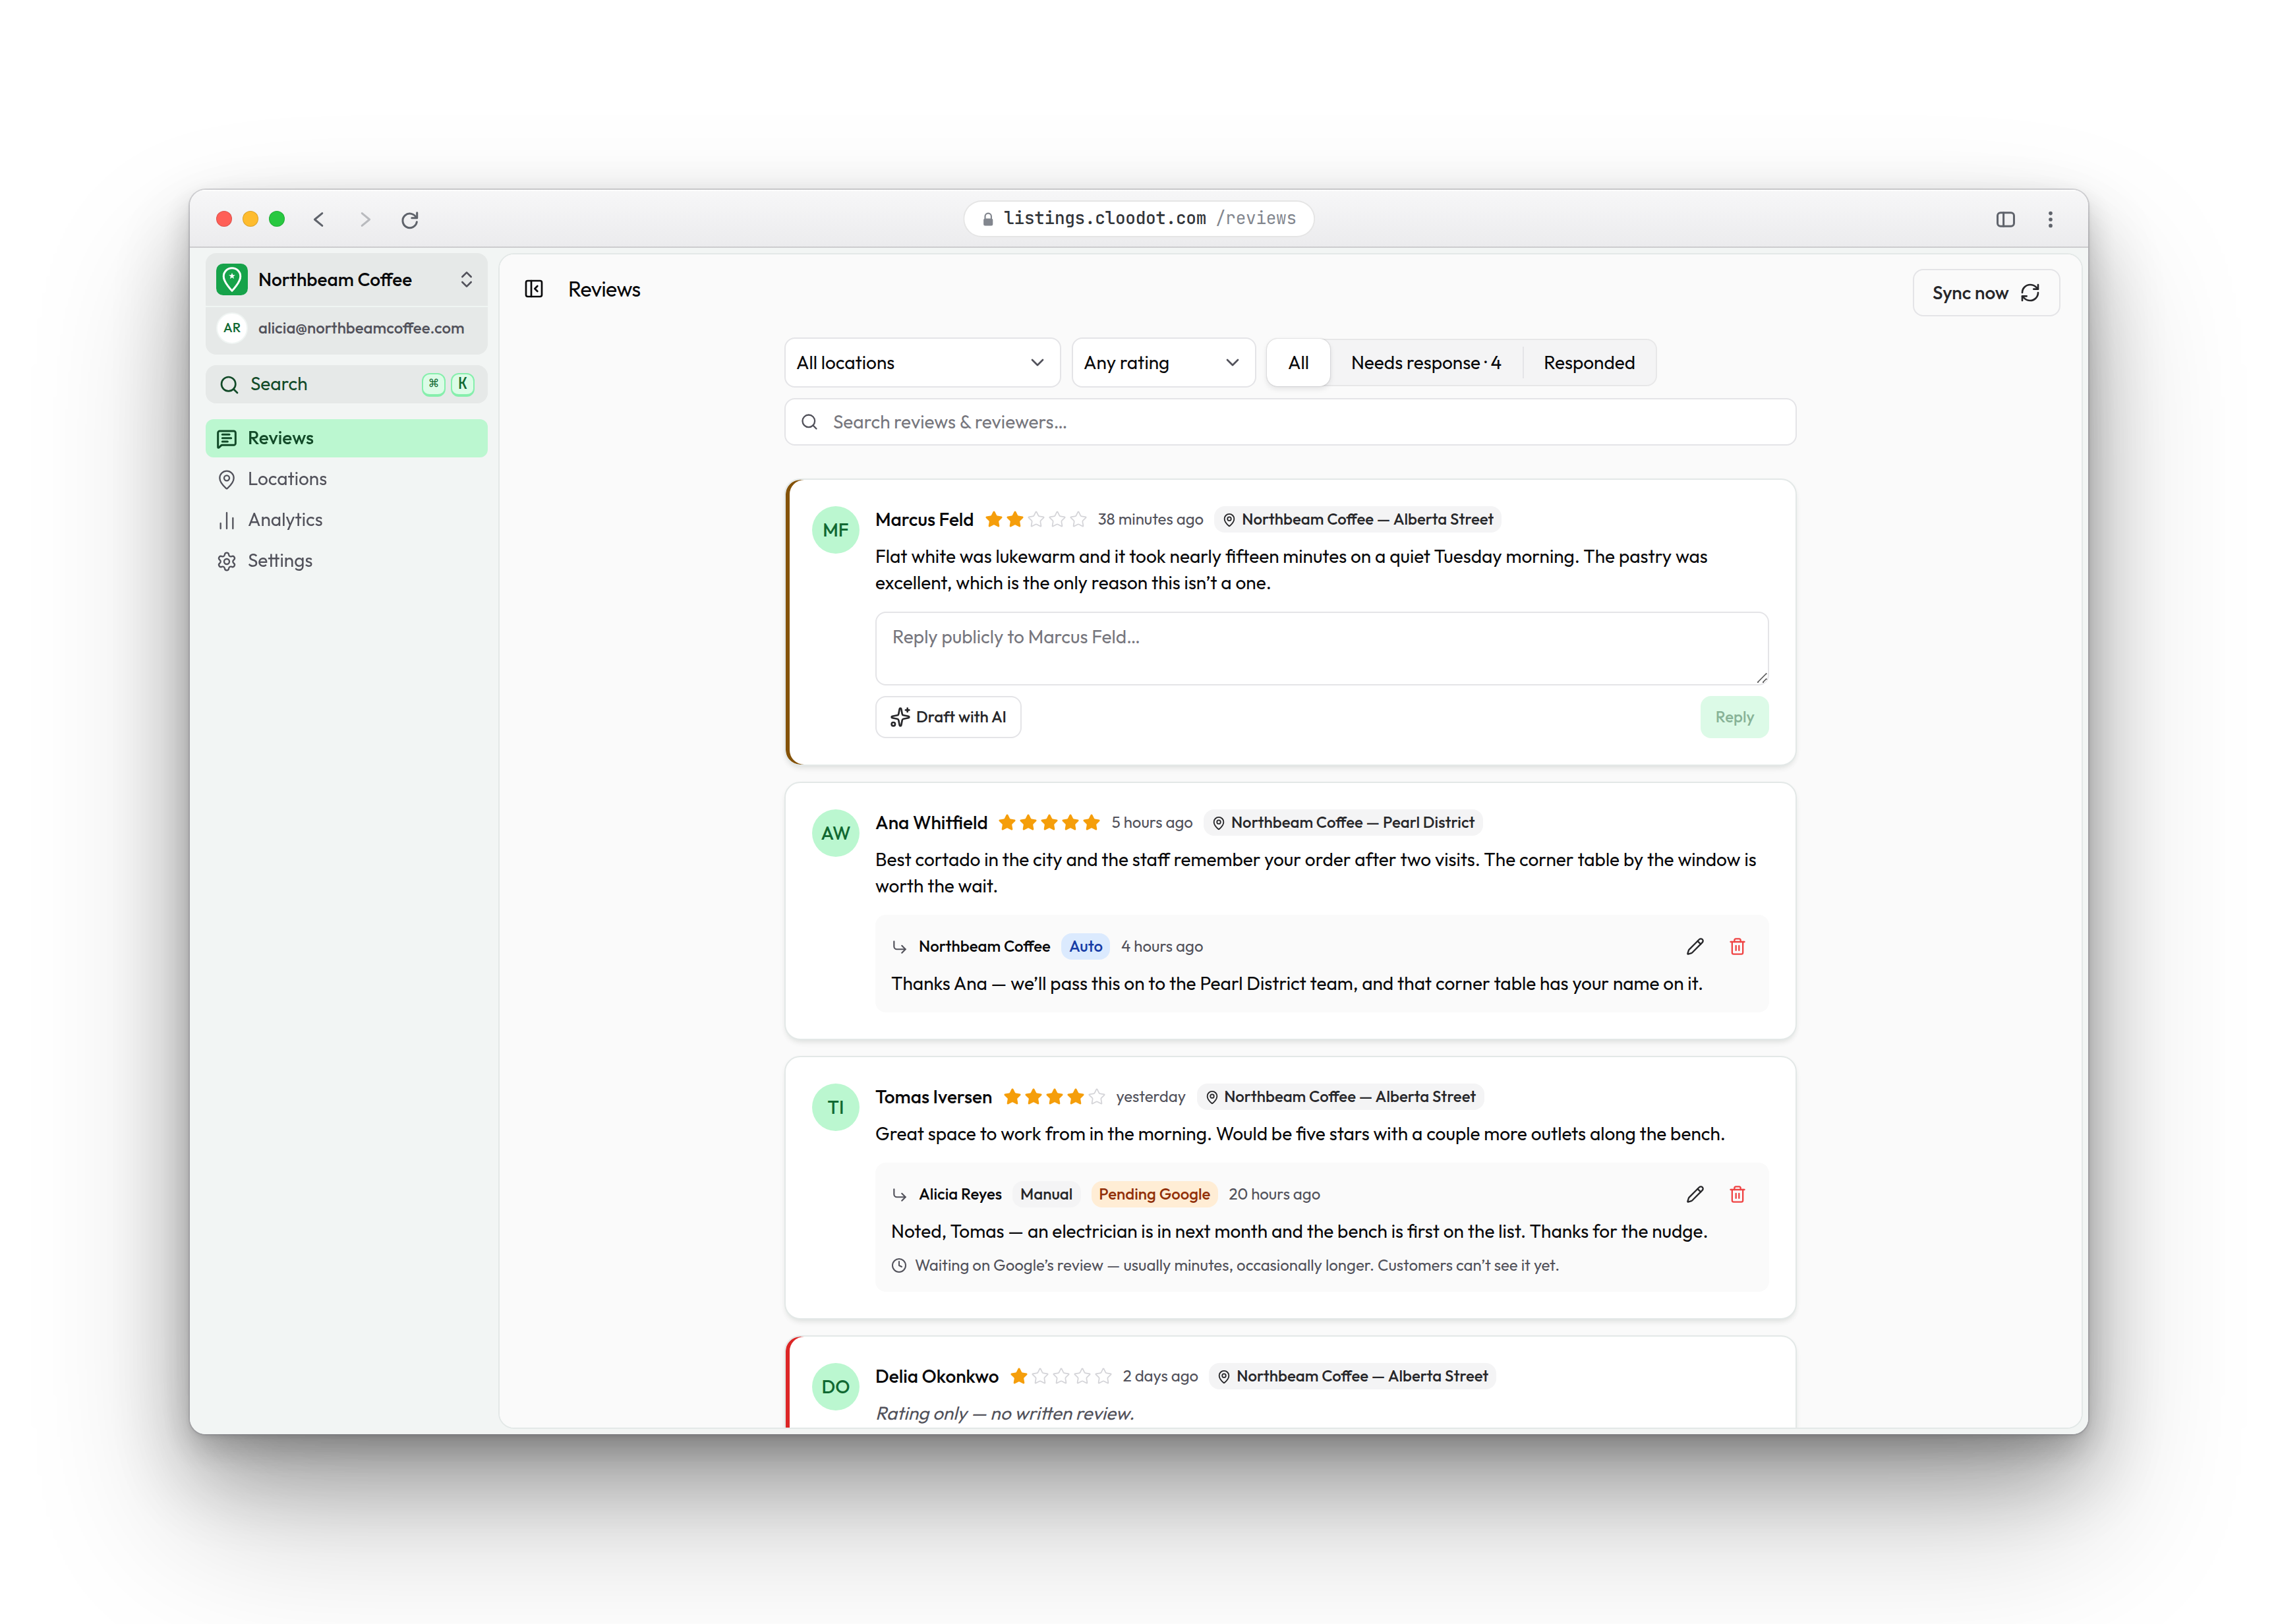
Task: Click Draft with AI button
Action: [947, 717]
